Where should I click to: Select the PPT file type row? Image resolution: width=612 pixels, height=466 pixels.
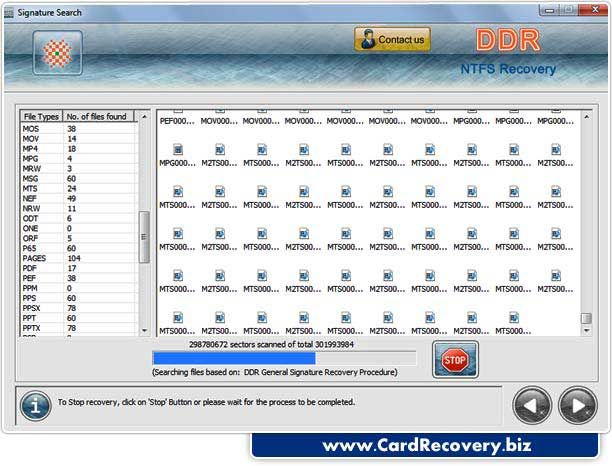tap(79, 318)
